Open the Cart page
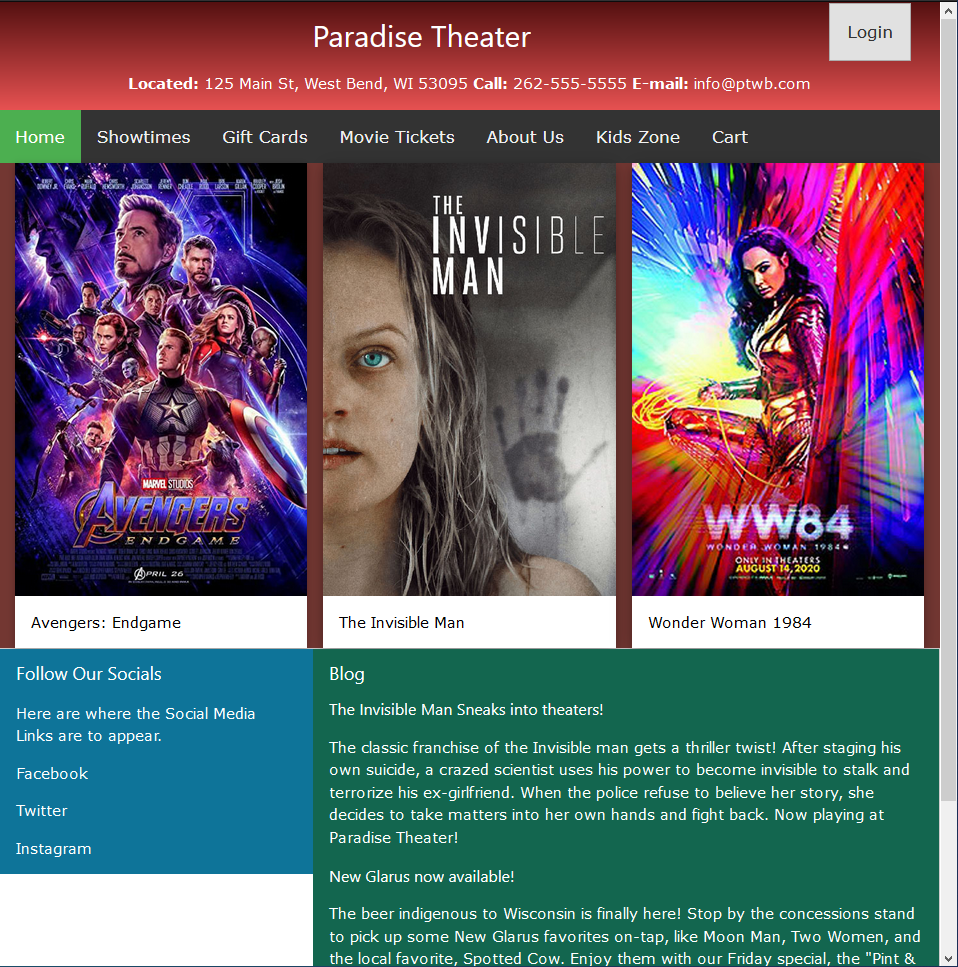 click(x=730, y=137)
